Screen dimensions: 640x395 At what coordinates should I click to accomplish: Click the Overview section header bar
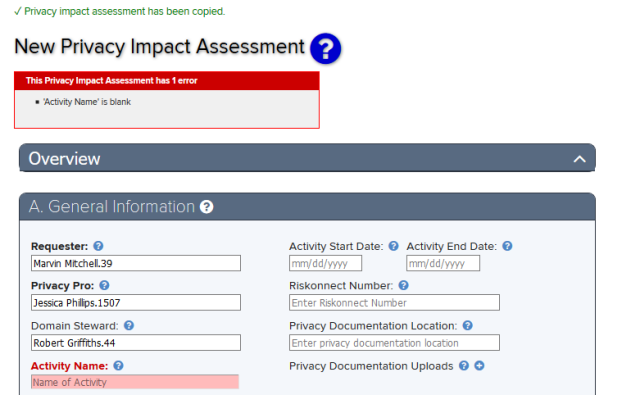click(x=307, y=158)
